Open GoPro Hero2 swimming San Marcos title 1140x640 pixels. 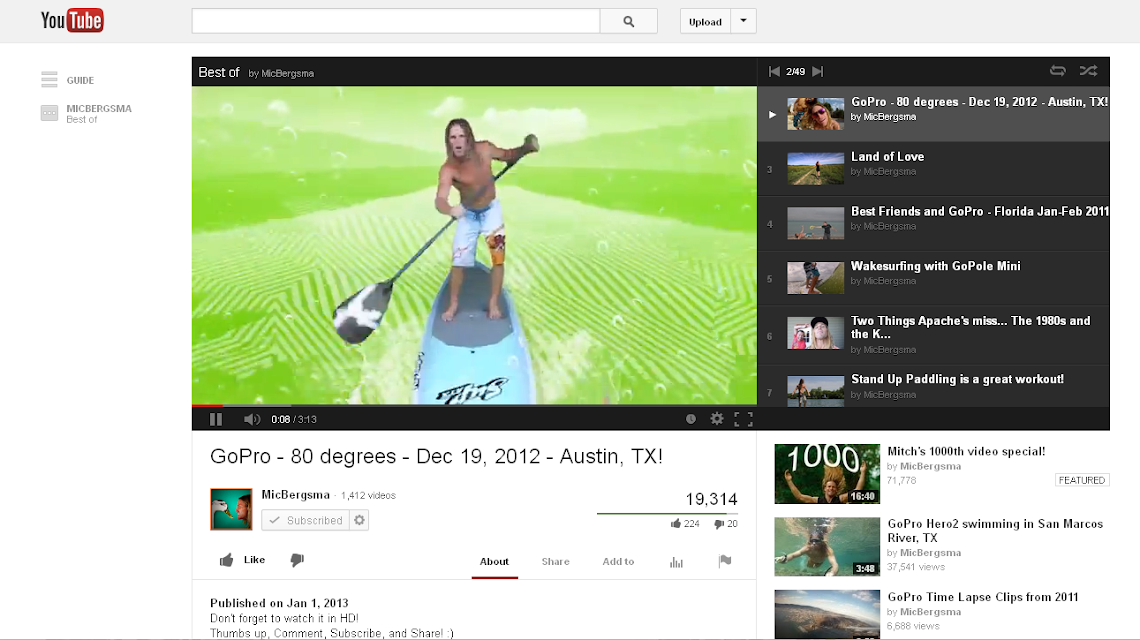click(995, 531)
